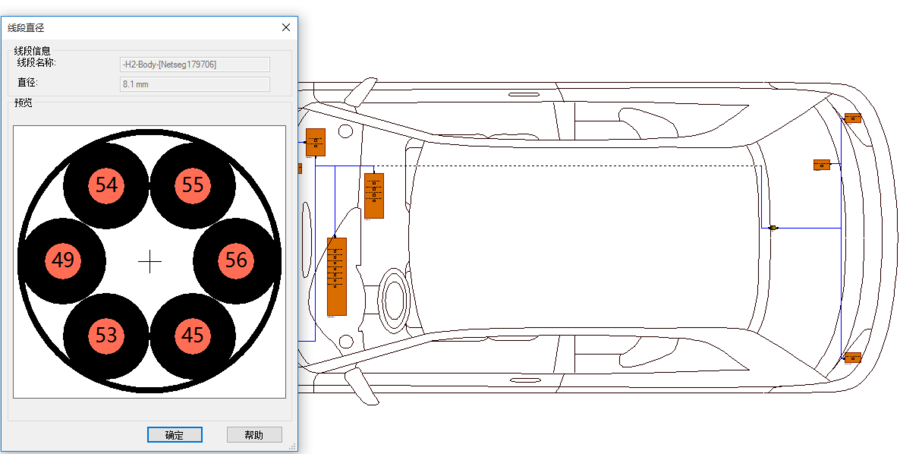Select wire number 53 in preview
Image resolution: width=900 pixels, height=454 pixels.
106,335
